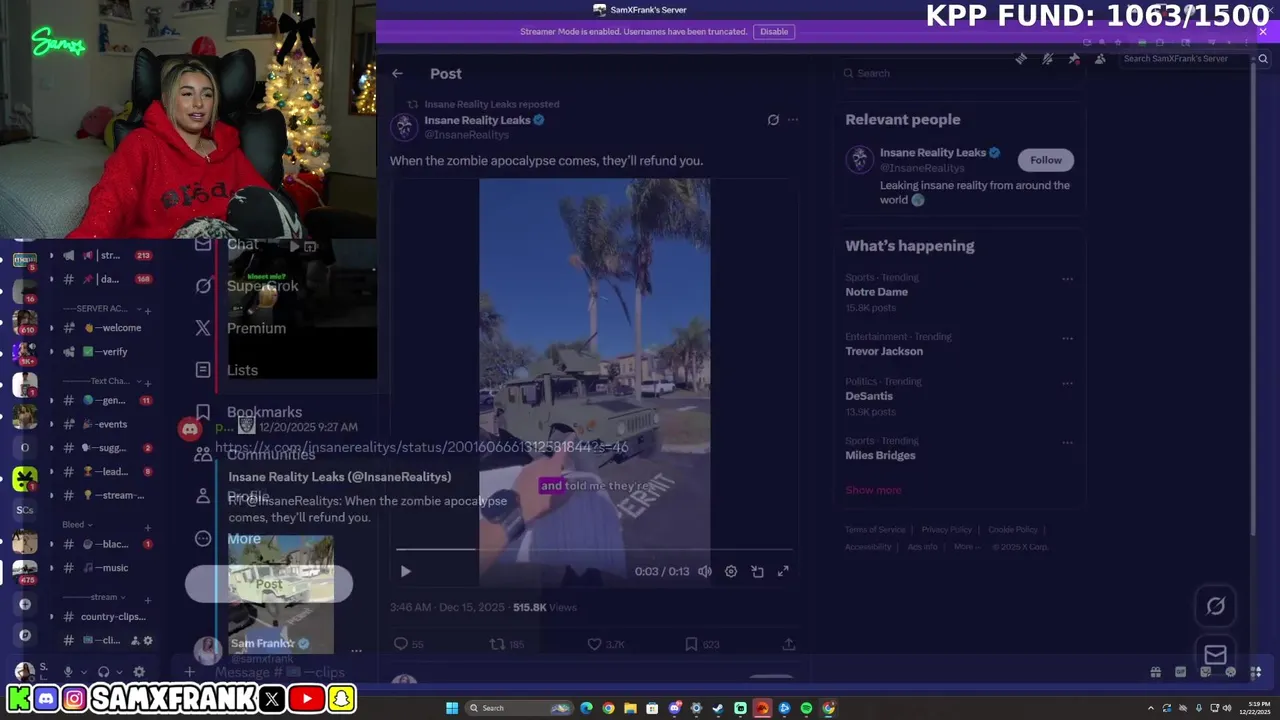Toggle Discord microphone mute

click(x=68, y=672)
